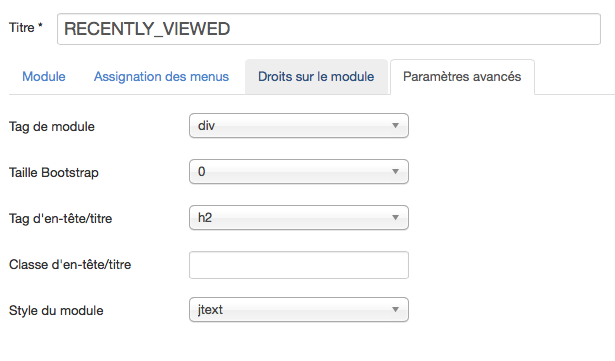Activate the Paramètres avancés tab
This screenshot has height=361, width=615.
(x=462, y=77)
